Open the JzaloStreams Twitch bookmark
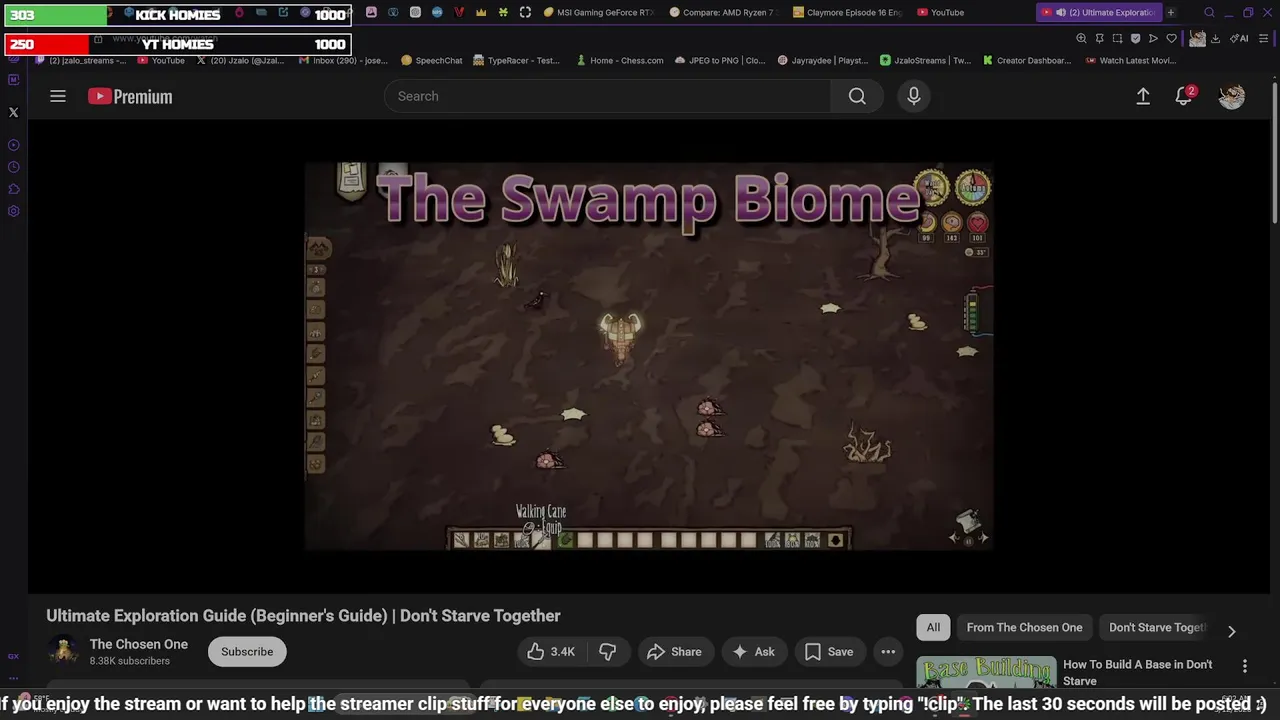1280x720 pixels. [x=925, y=60]
